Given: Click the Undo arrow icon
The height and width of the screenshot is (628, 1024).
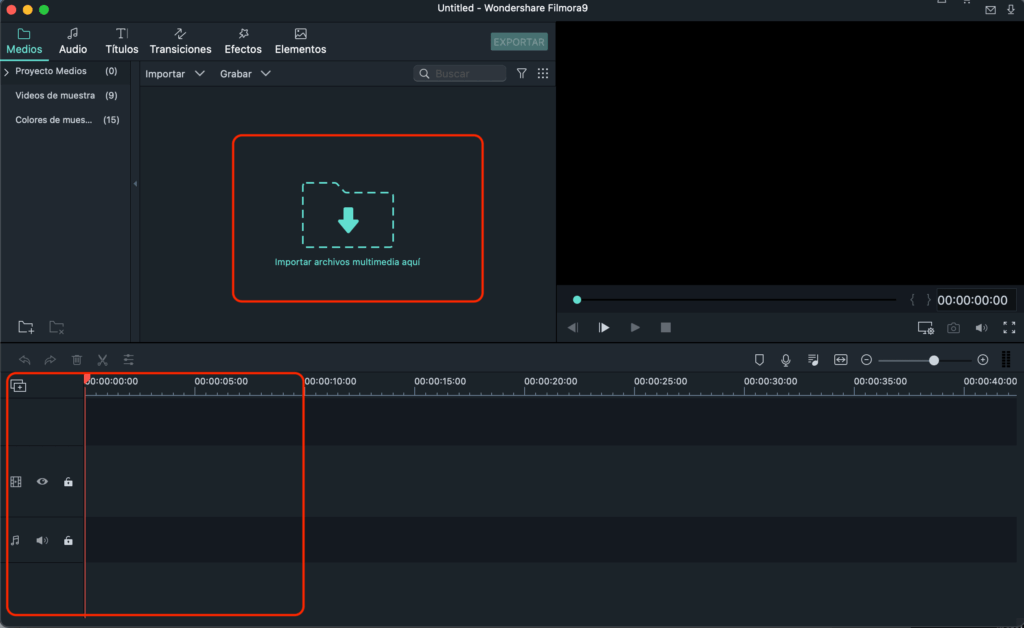Looking at the screenshot, I should pyautogui.click(x=25, y=359).
